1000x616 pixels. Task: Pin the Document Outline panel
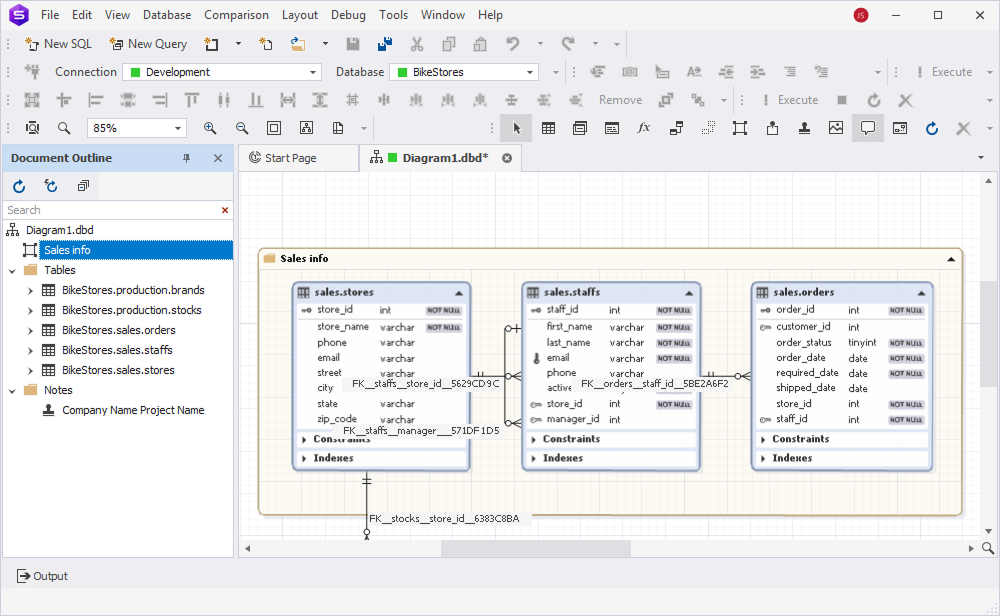(186, 158)
